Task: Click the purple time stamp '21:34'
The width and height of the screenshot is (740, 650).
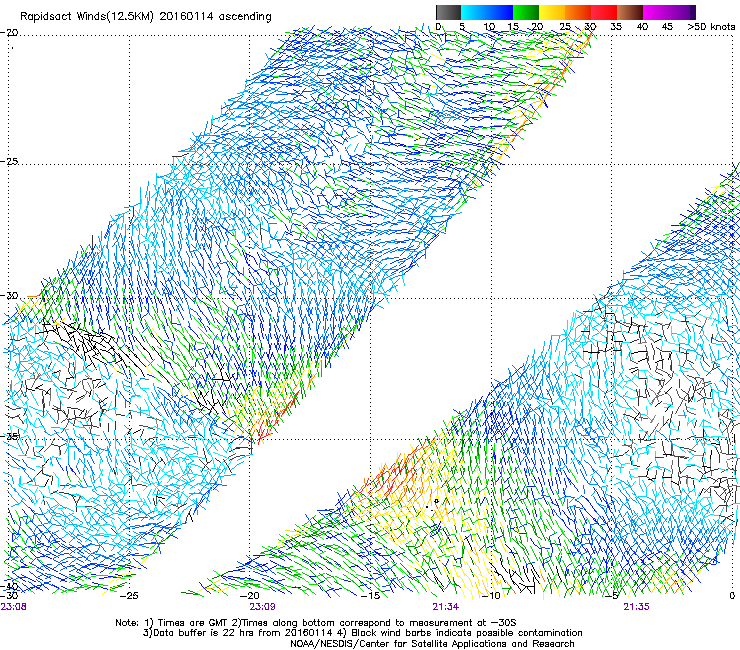Action: (446, 607)
